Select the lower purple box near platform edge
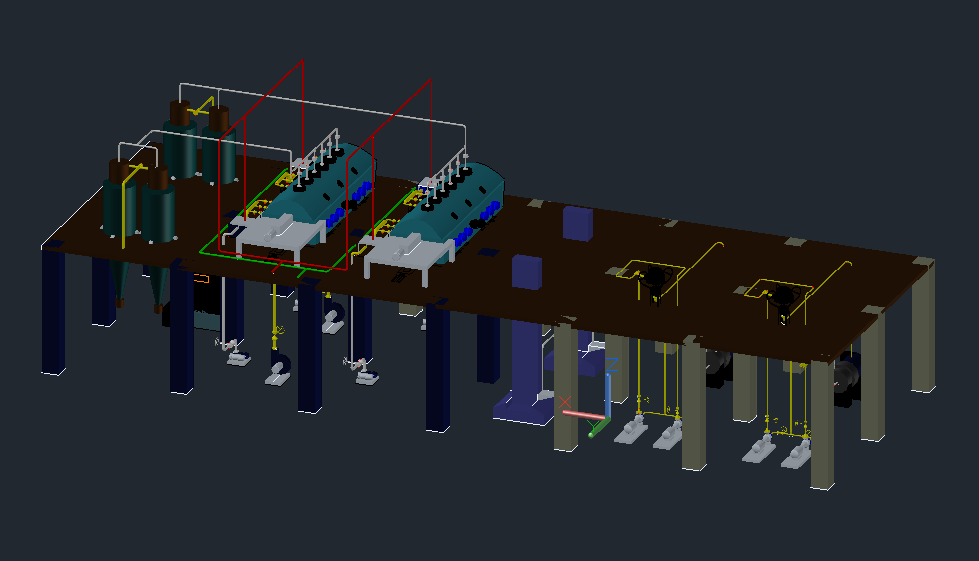The image size is (979, 561). (526, 271)
